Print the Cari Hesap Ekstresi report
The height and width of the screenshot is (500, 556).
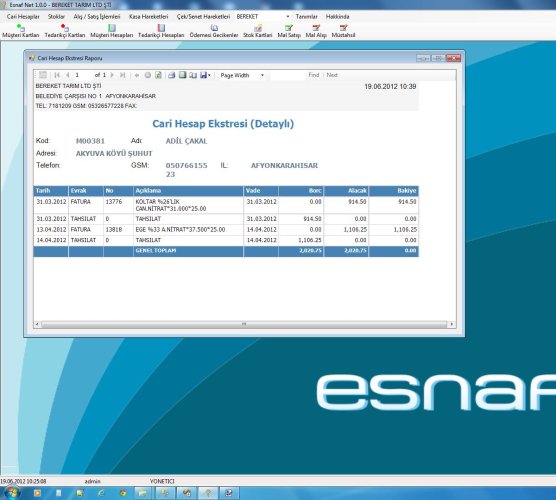(x=172, y=75)
